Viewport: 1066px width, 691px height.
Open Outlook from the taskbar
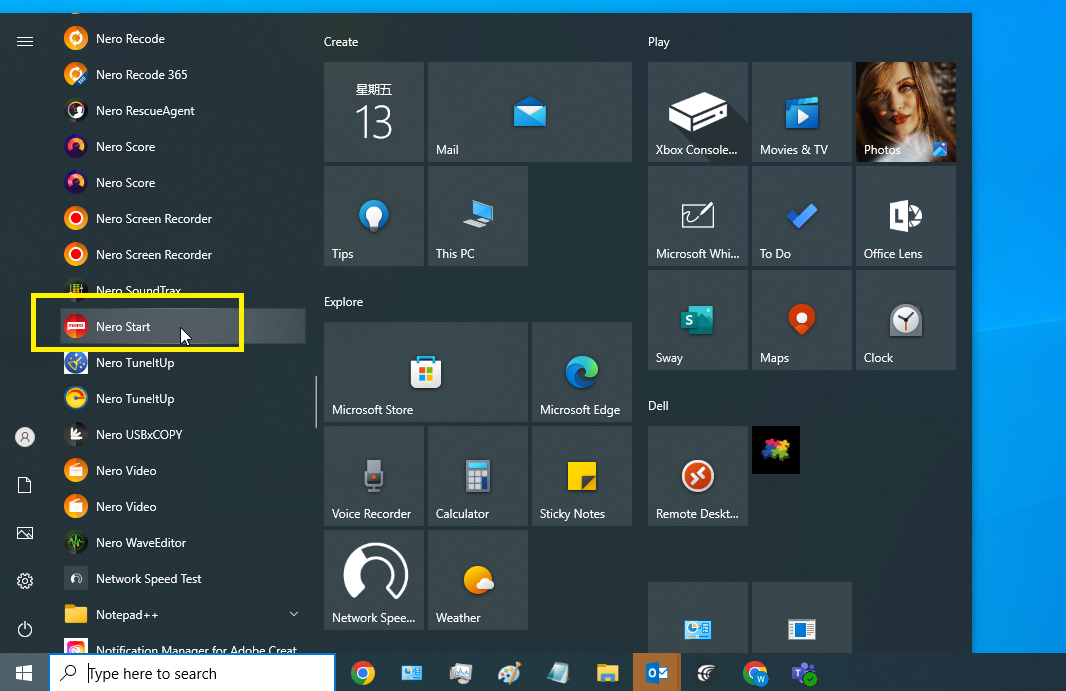tap(657, 673)
